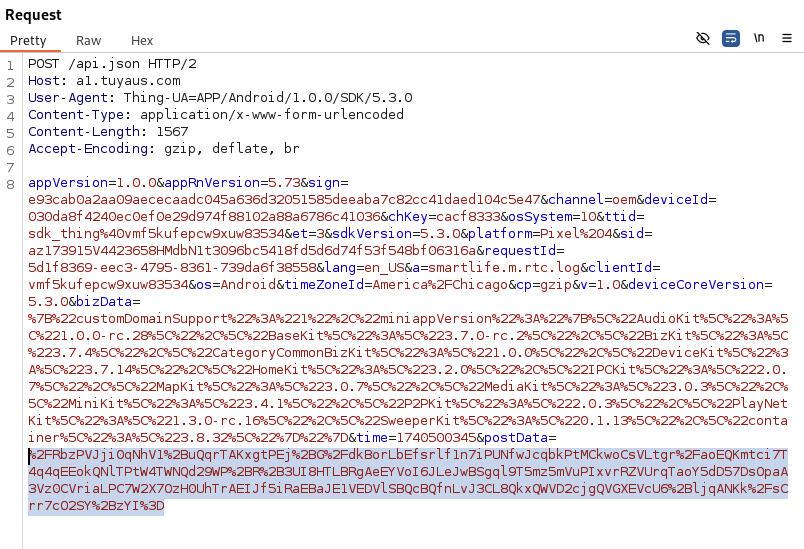Image resolution: width=804 pixels, height=549 pixels.
Task: Click the 'Content-Type' header name
Action: coord(76,114)
